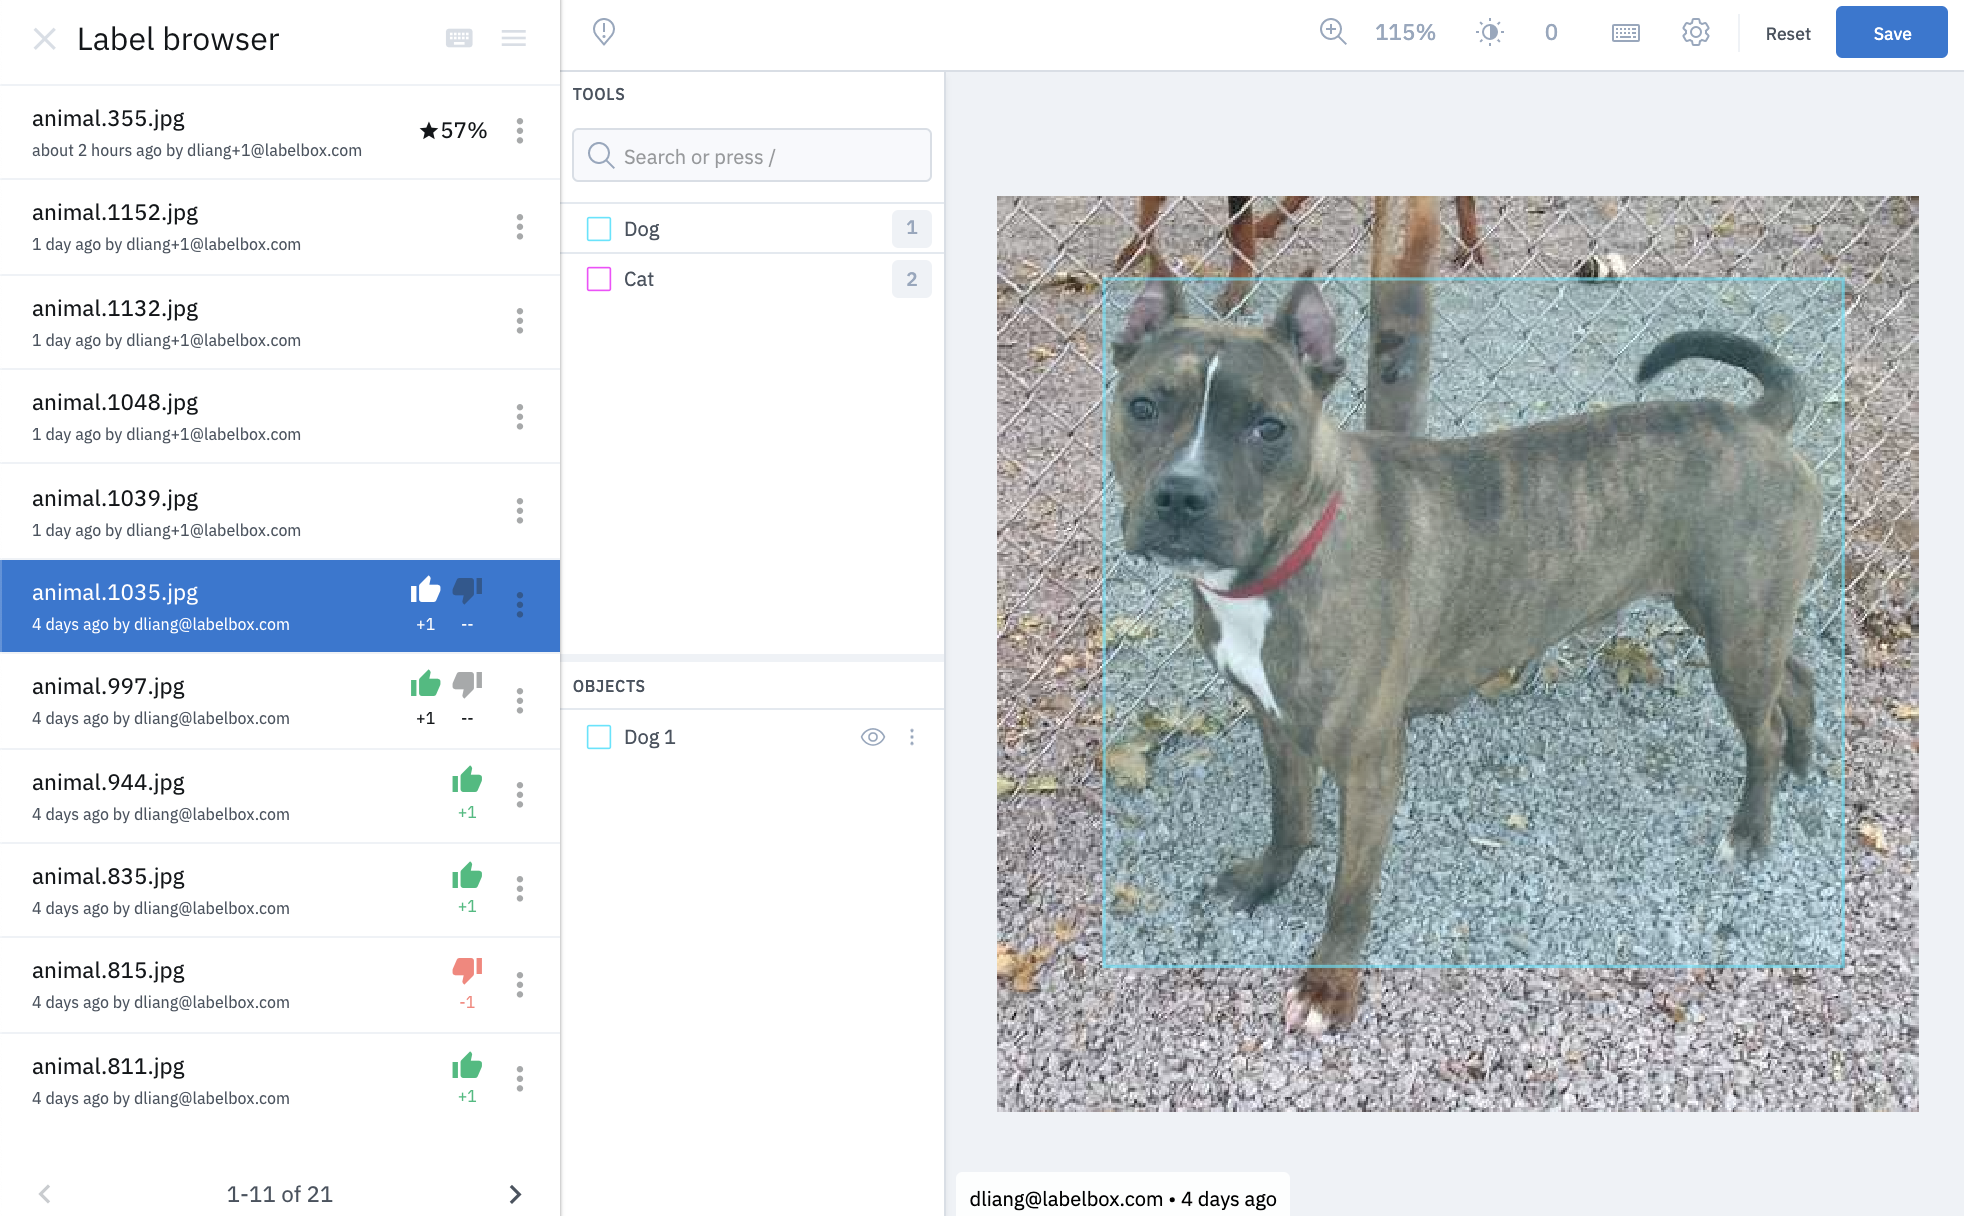
Task: Click the Reset button
Action: tap(1787, 34)
